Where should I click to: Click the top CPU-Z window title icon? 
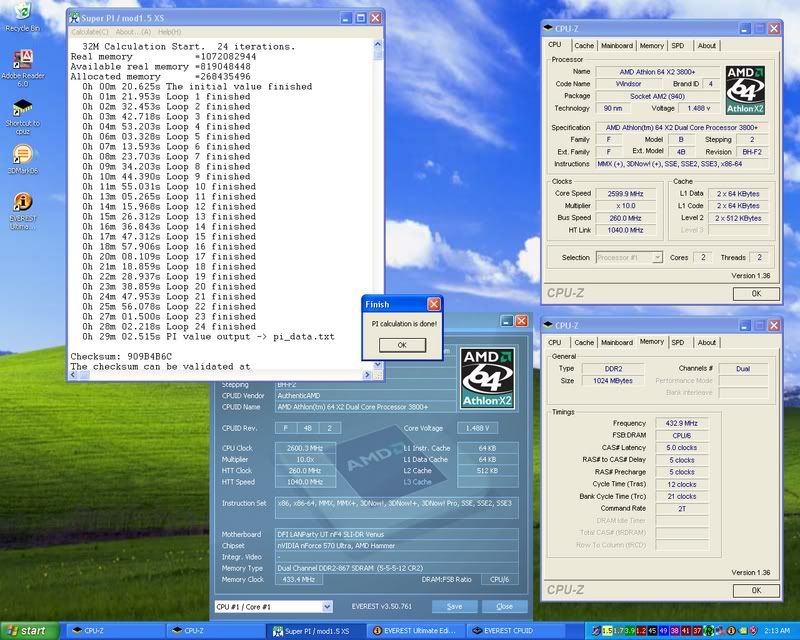(x=548, y=28)
